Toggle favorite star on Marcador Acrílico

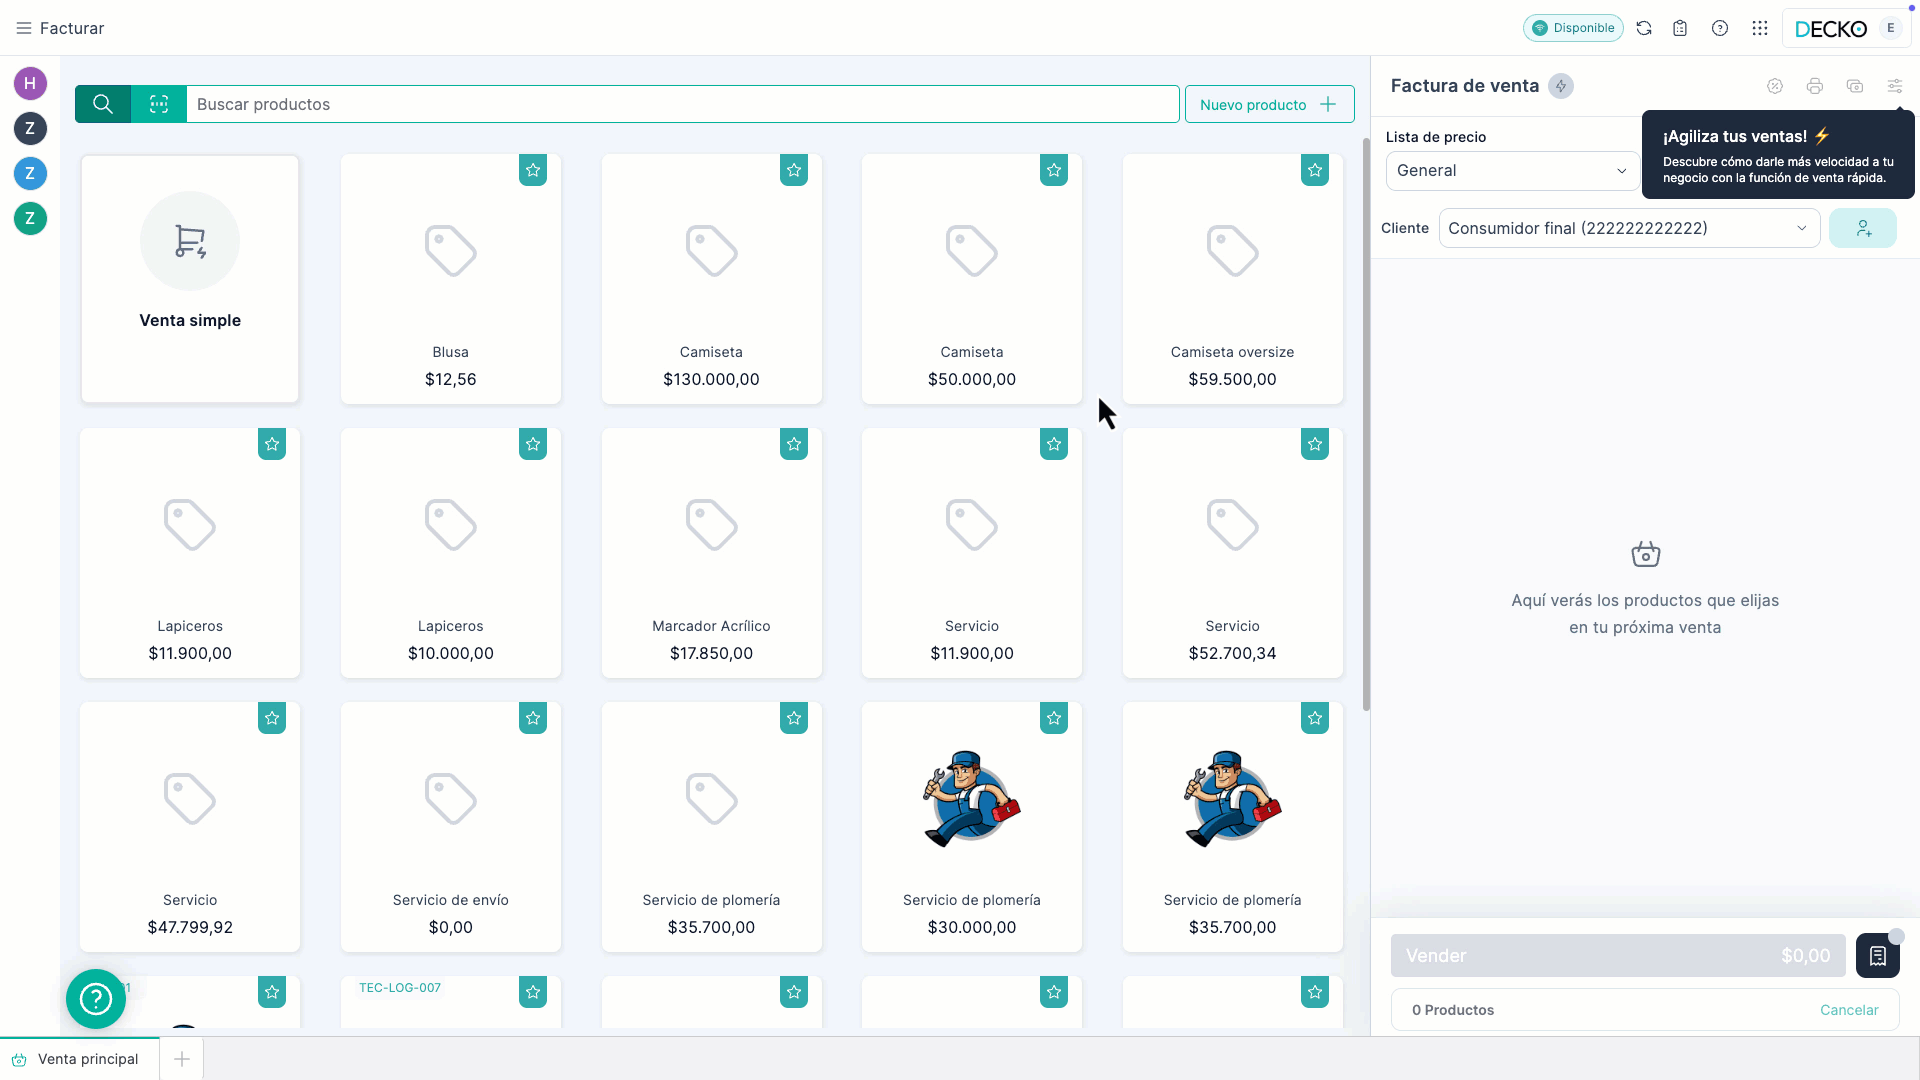coord(794,444)
